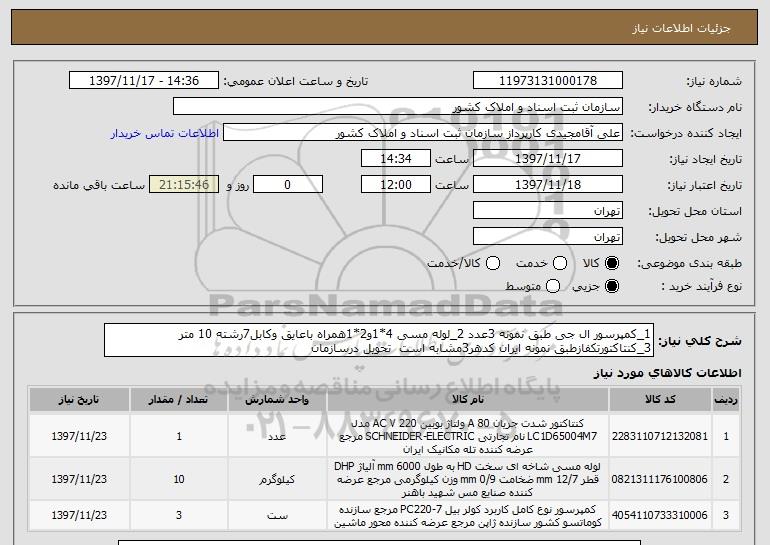The image size is (770, 545).
Task: Select the کالا/خدمت radio button
Action: 493,263
